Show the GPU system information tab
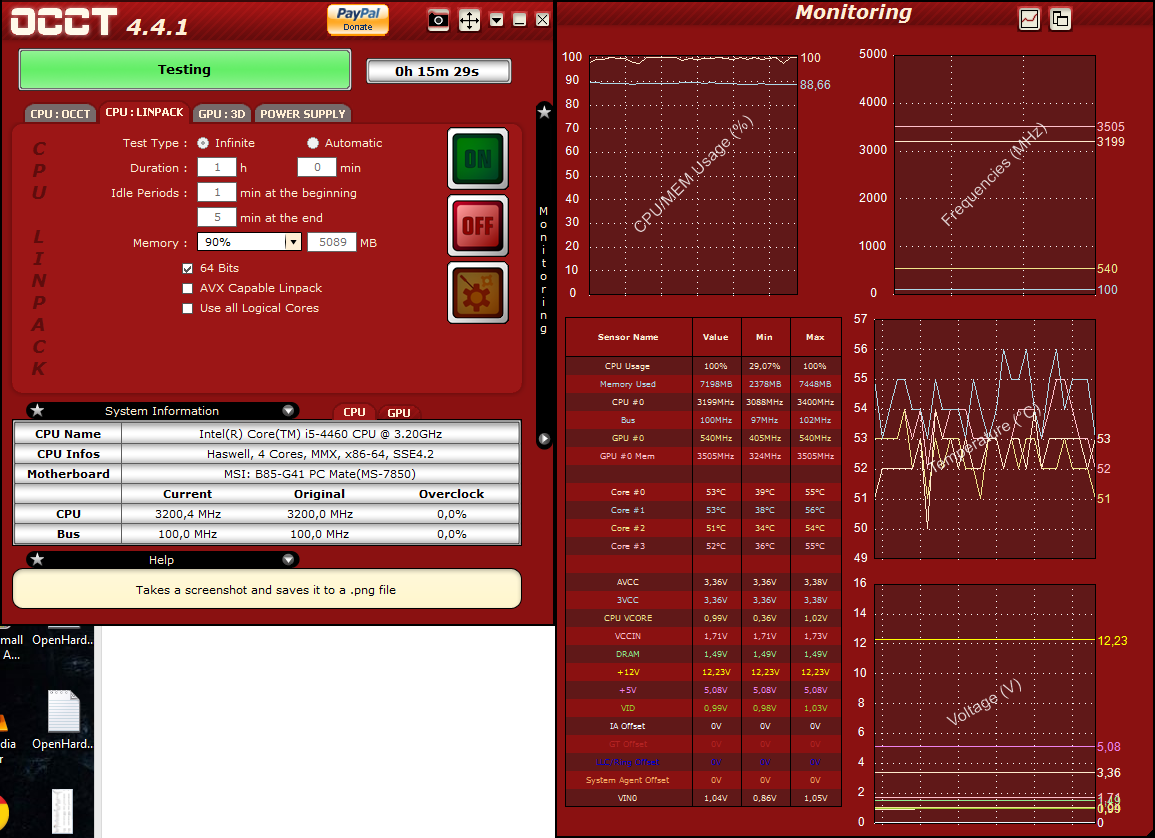Viewport: 1155px width, 838px height. point(399,412)
